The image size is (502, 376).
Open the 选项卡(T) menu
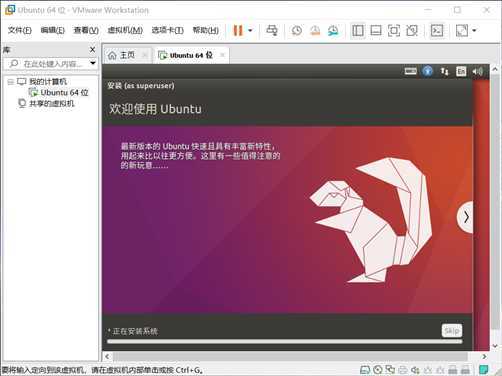(167, 30)
